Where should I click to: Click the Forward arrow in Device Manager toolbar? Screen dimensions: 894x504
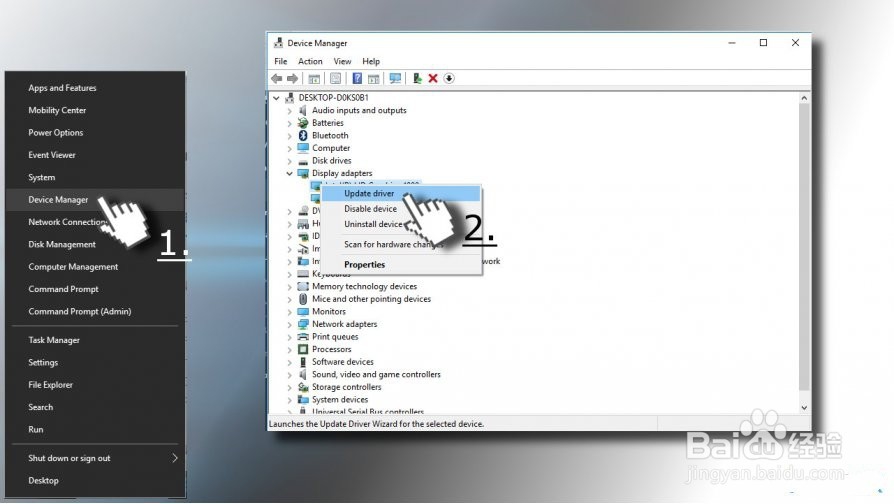click(292, 79)
